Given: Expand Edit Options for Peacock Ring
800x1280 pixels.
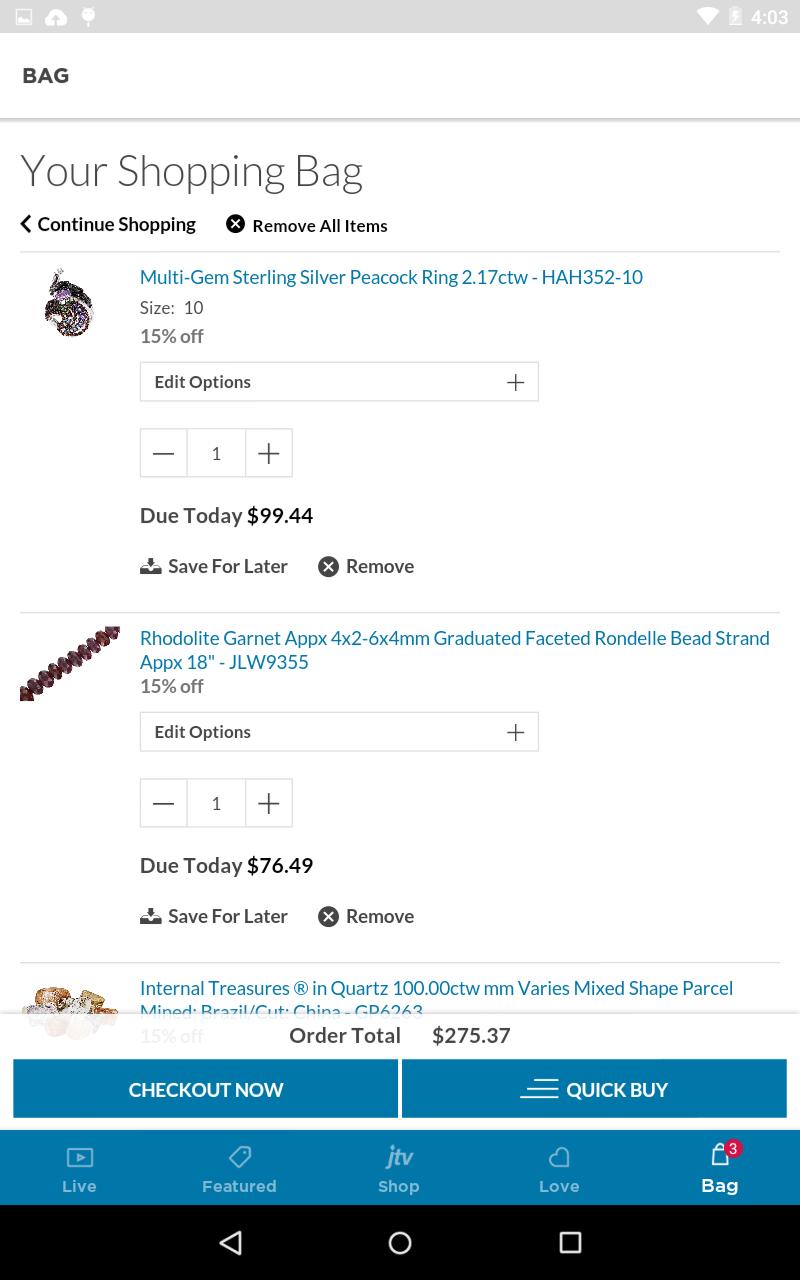Looking at the screenshot, I should pos(339,382).
